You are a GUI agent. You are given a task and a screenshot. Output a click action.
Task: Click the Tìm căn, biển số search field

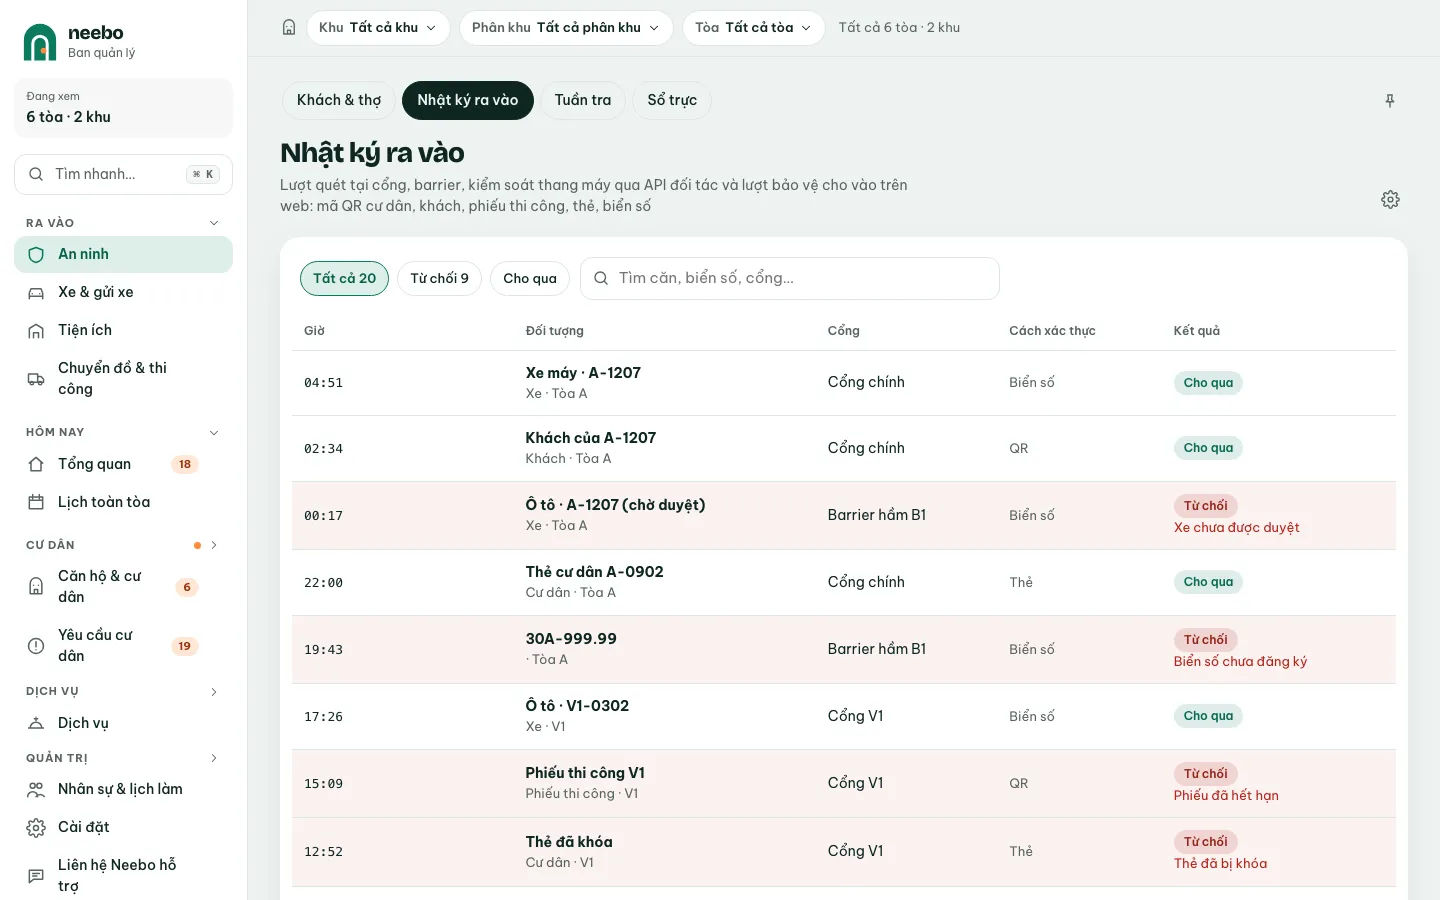point(790,278)
